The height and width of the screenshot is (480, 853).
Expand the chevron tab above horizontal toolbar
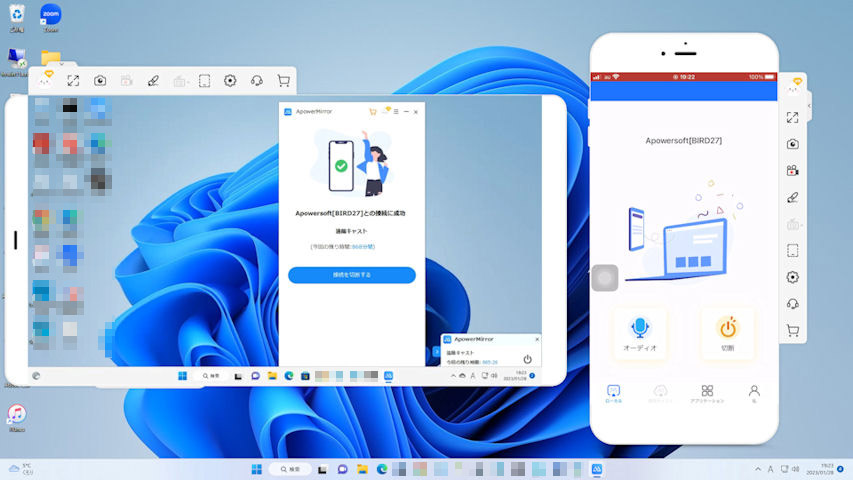(x=61, y=64)
